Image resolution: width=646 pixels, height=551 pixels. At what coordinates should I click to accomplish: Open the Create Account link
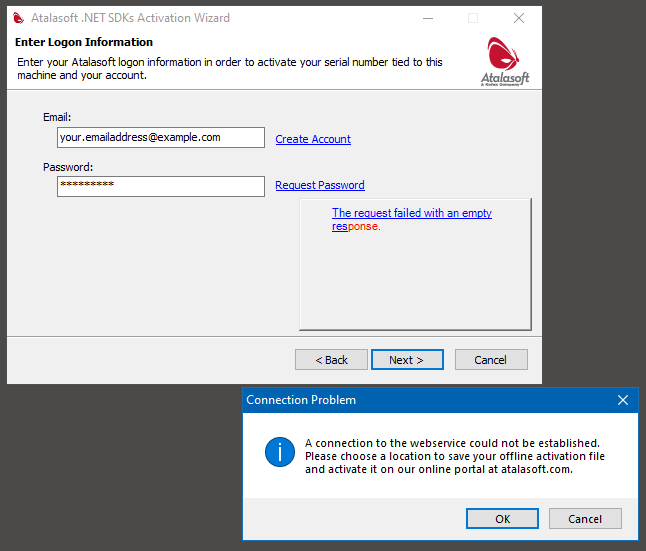(x=313, y=139)
